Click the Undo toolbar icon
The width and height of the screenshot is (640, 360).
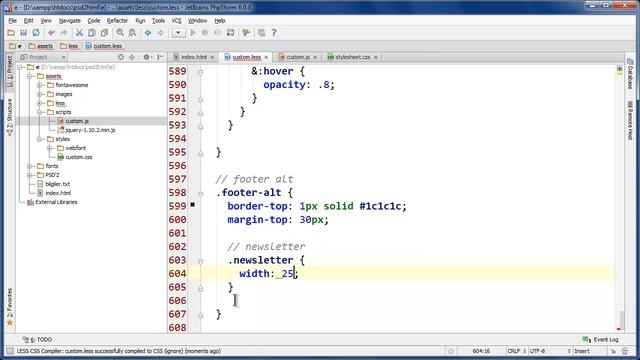click(51, 33)
